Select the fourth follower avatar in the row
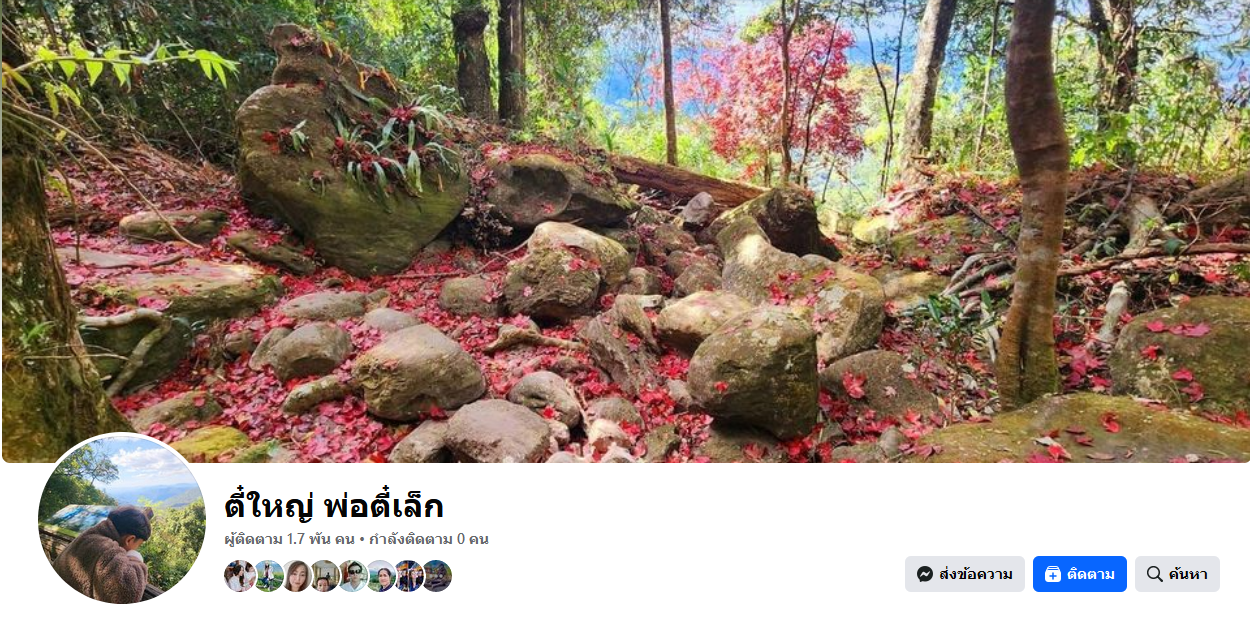Viewport: 1250px width, 617px height. coord(324,576)
